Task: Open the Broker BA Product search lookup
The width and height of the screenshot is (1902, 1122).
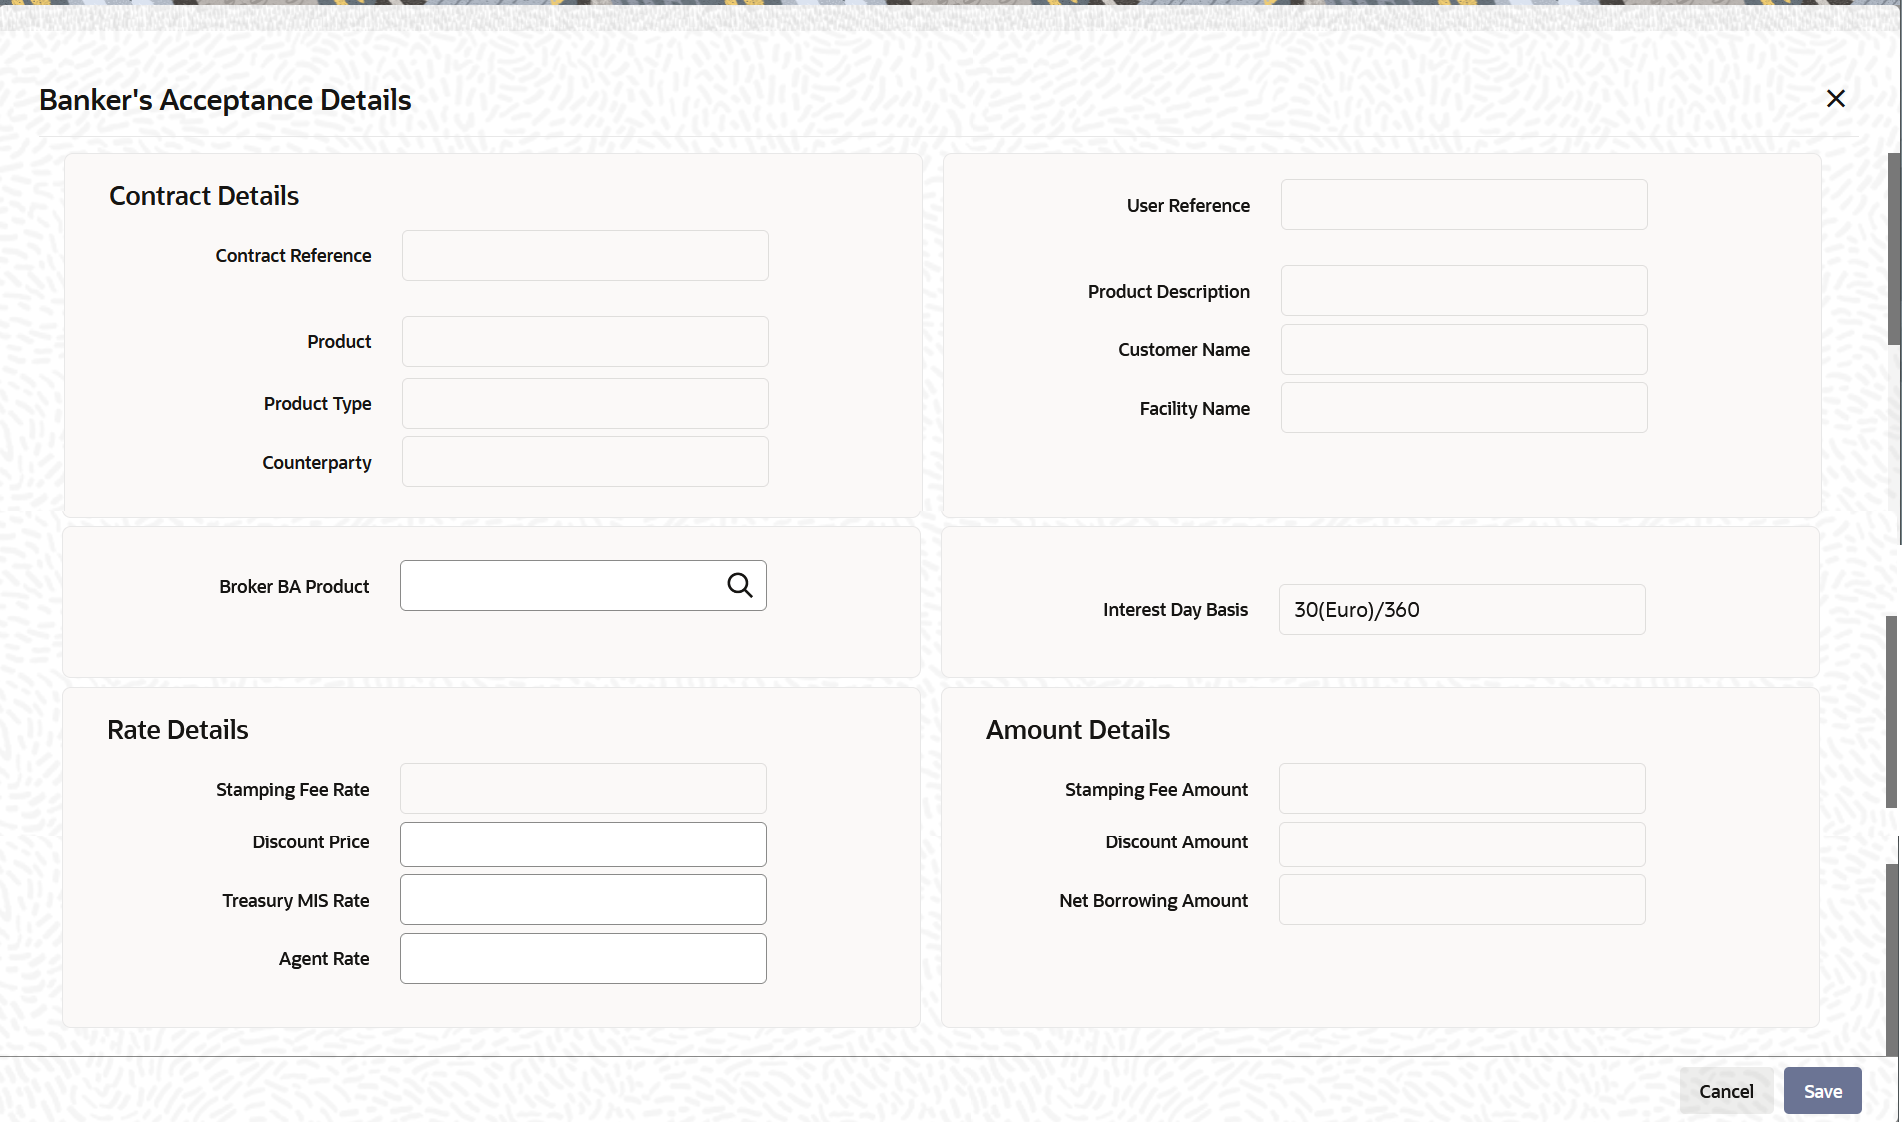Action: 740,585
